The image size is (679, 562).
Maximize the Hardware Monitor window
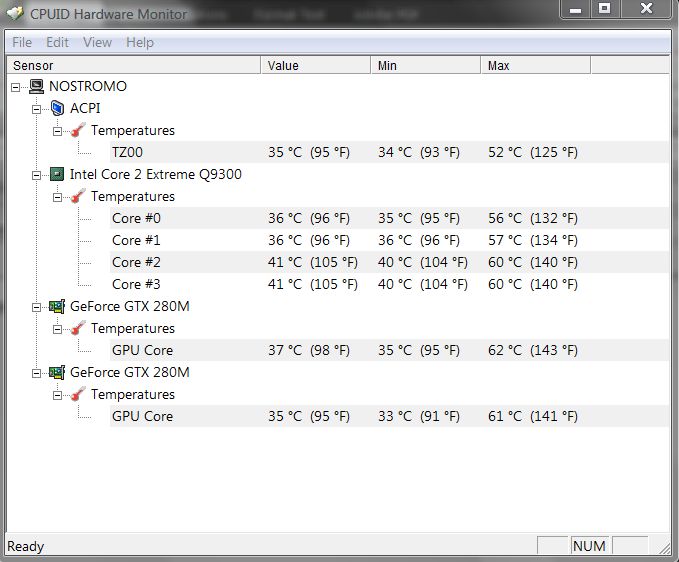point(605,10)
